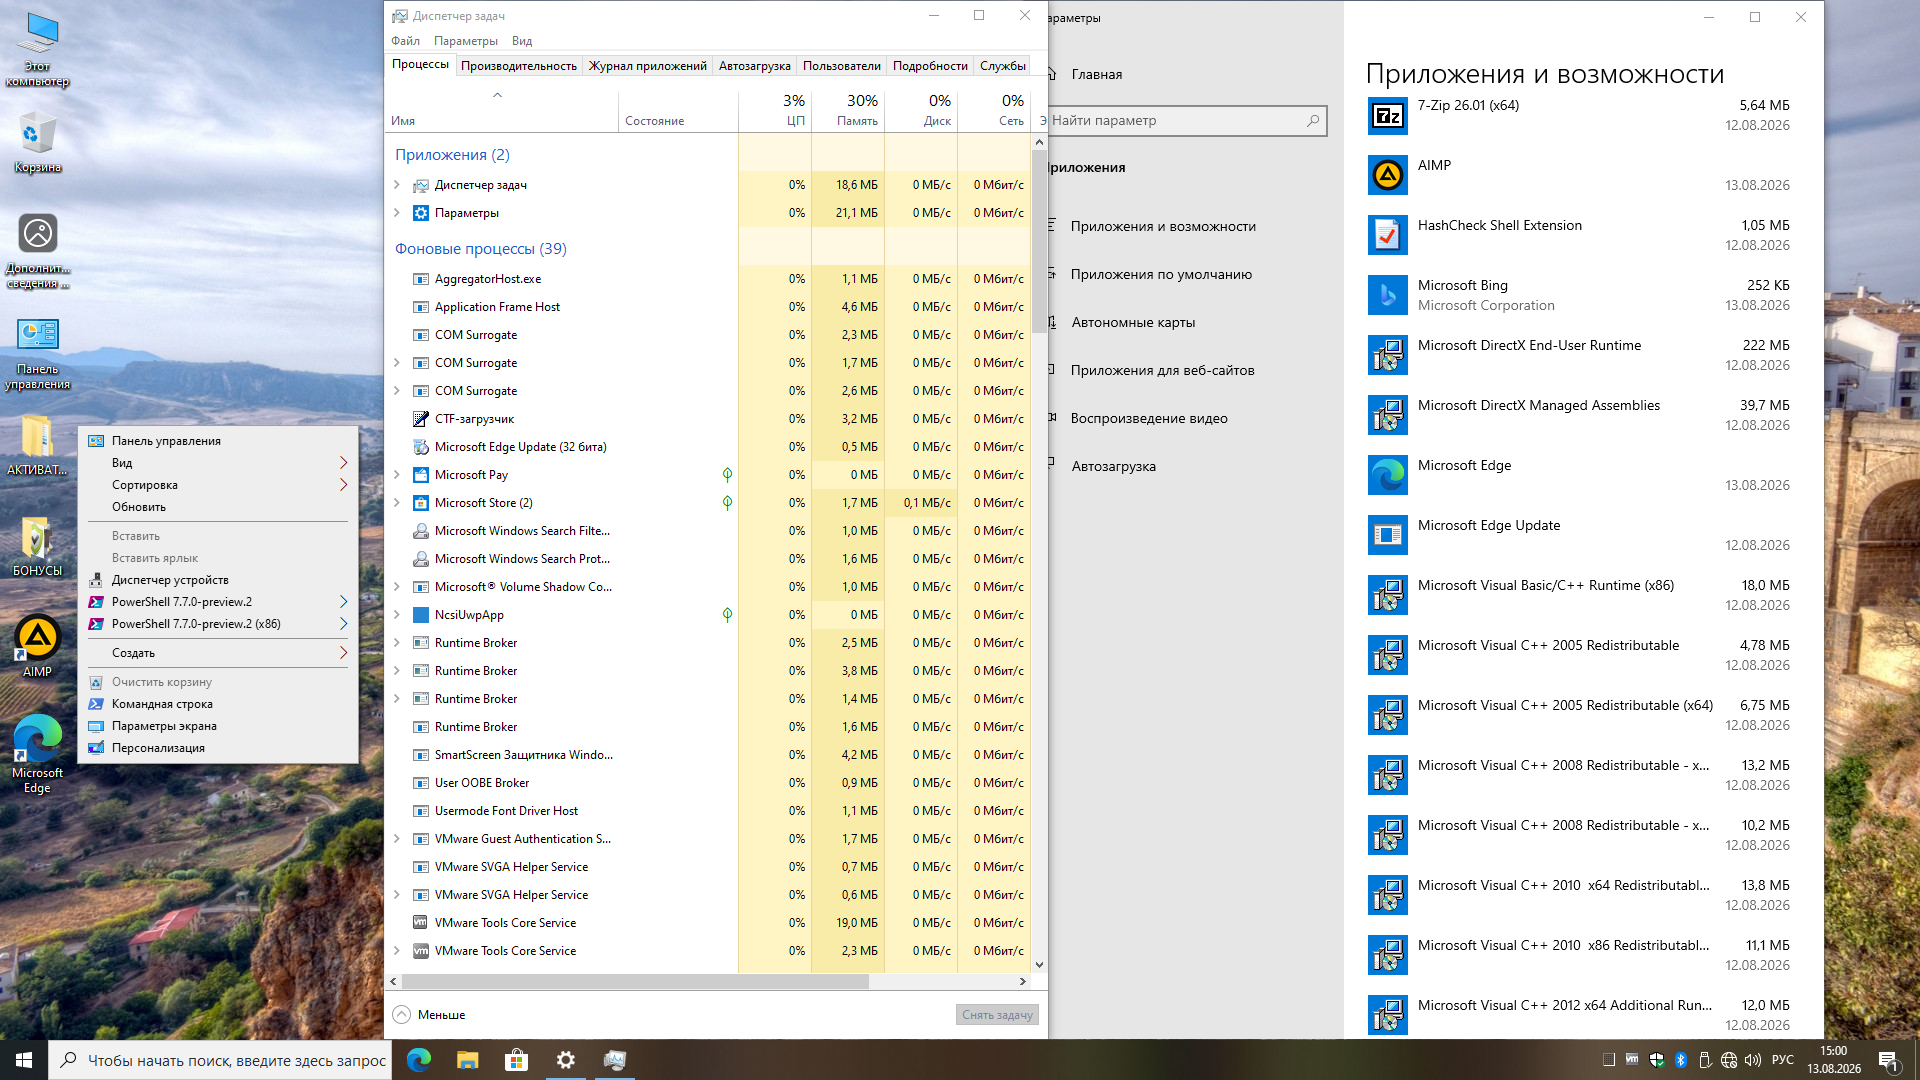The height and width of the screenshot is (1080, 1920).
Task: Select the AIMP icon in the apps list
Action: pos(1387,175)
